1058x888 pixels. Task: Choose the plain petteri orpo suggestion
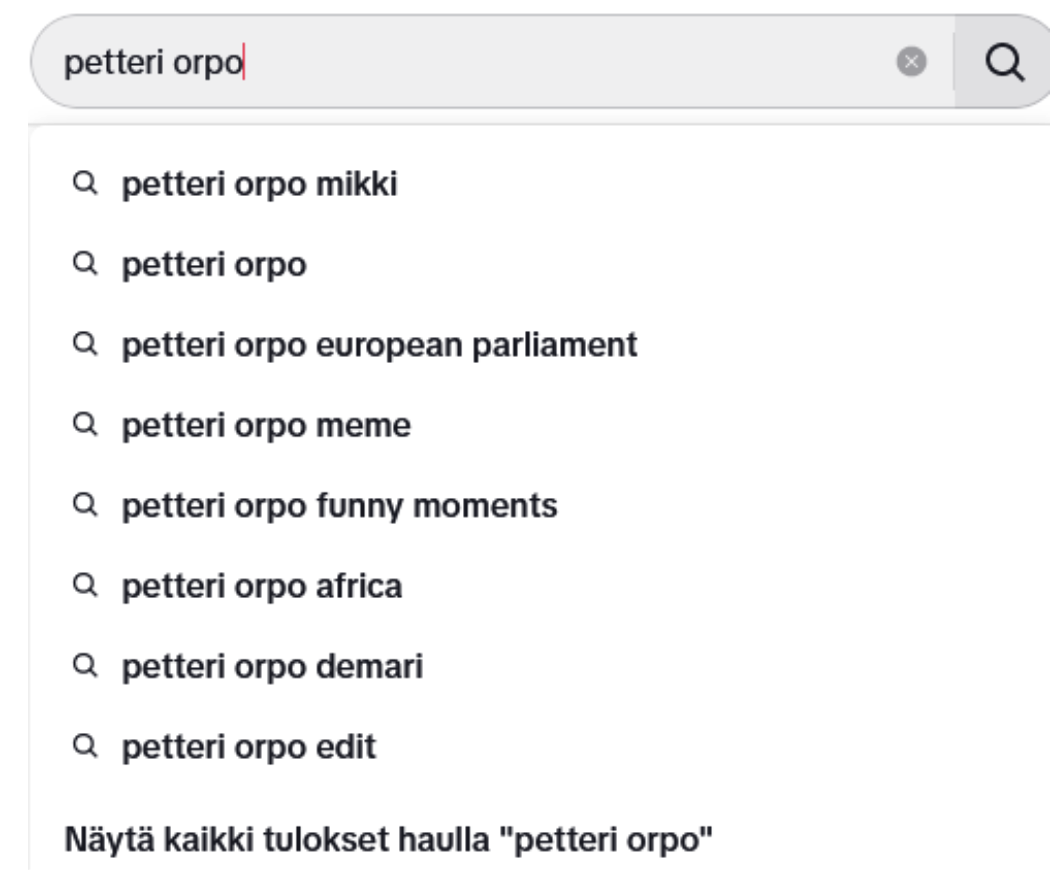click(x=540, y=264)
